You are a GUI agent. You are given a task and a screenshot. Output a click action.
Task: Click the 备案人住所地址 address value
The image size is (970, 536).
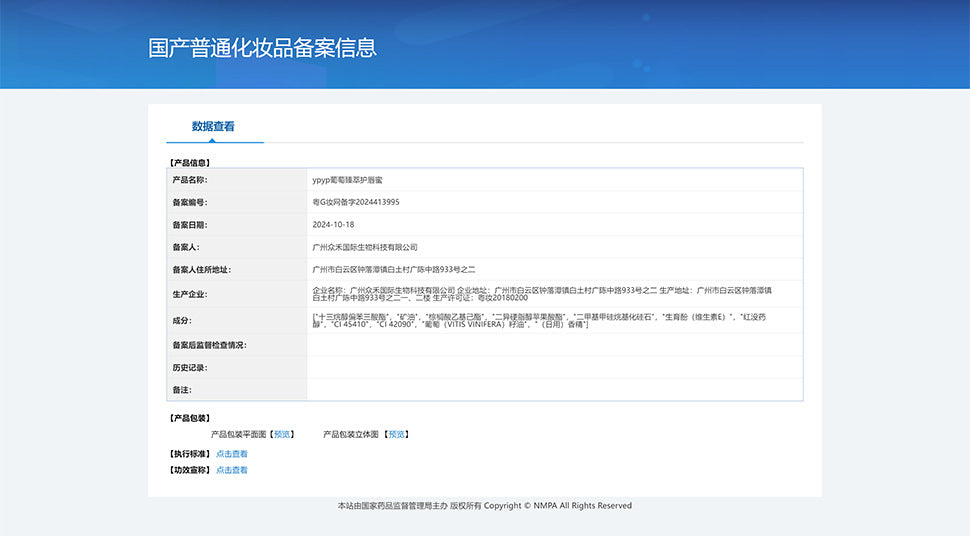click(x=393, y=269)
